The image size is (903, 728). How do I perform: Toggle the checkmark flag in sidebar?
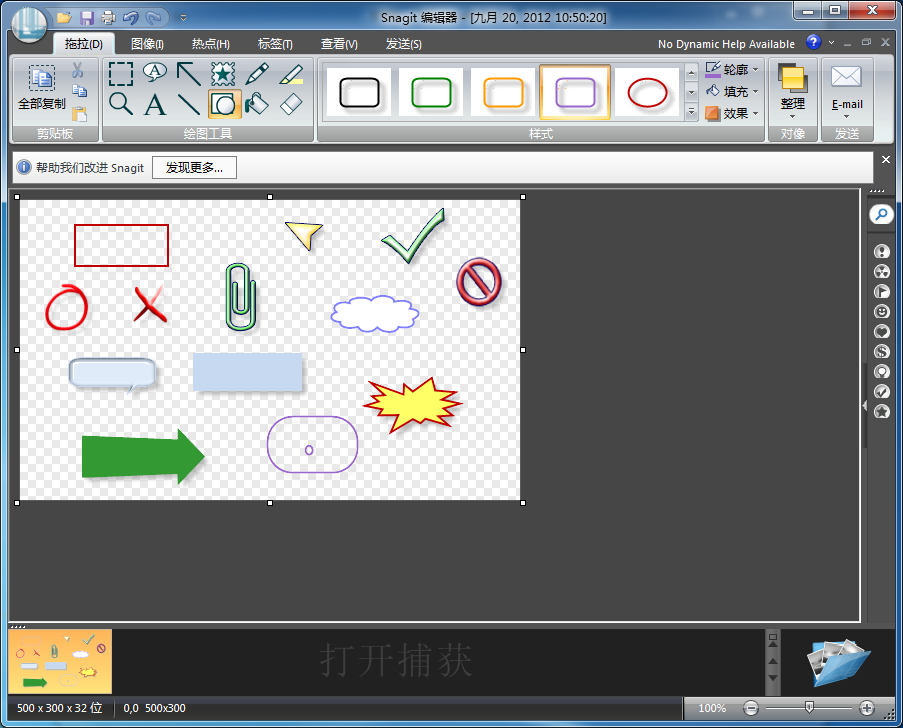click(881, 392)
